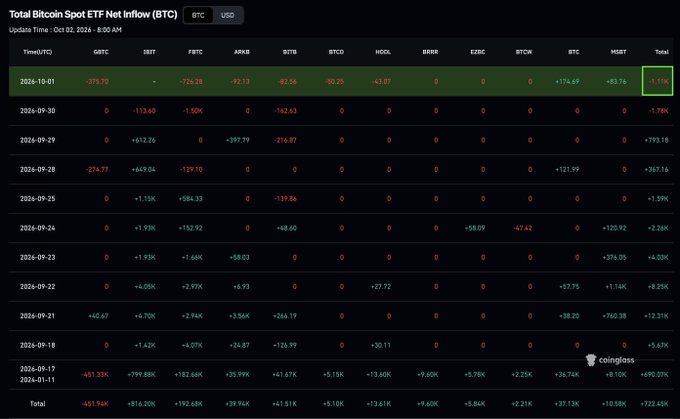Click the +793.18 total value

[x=657, y=141]
